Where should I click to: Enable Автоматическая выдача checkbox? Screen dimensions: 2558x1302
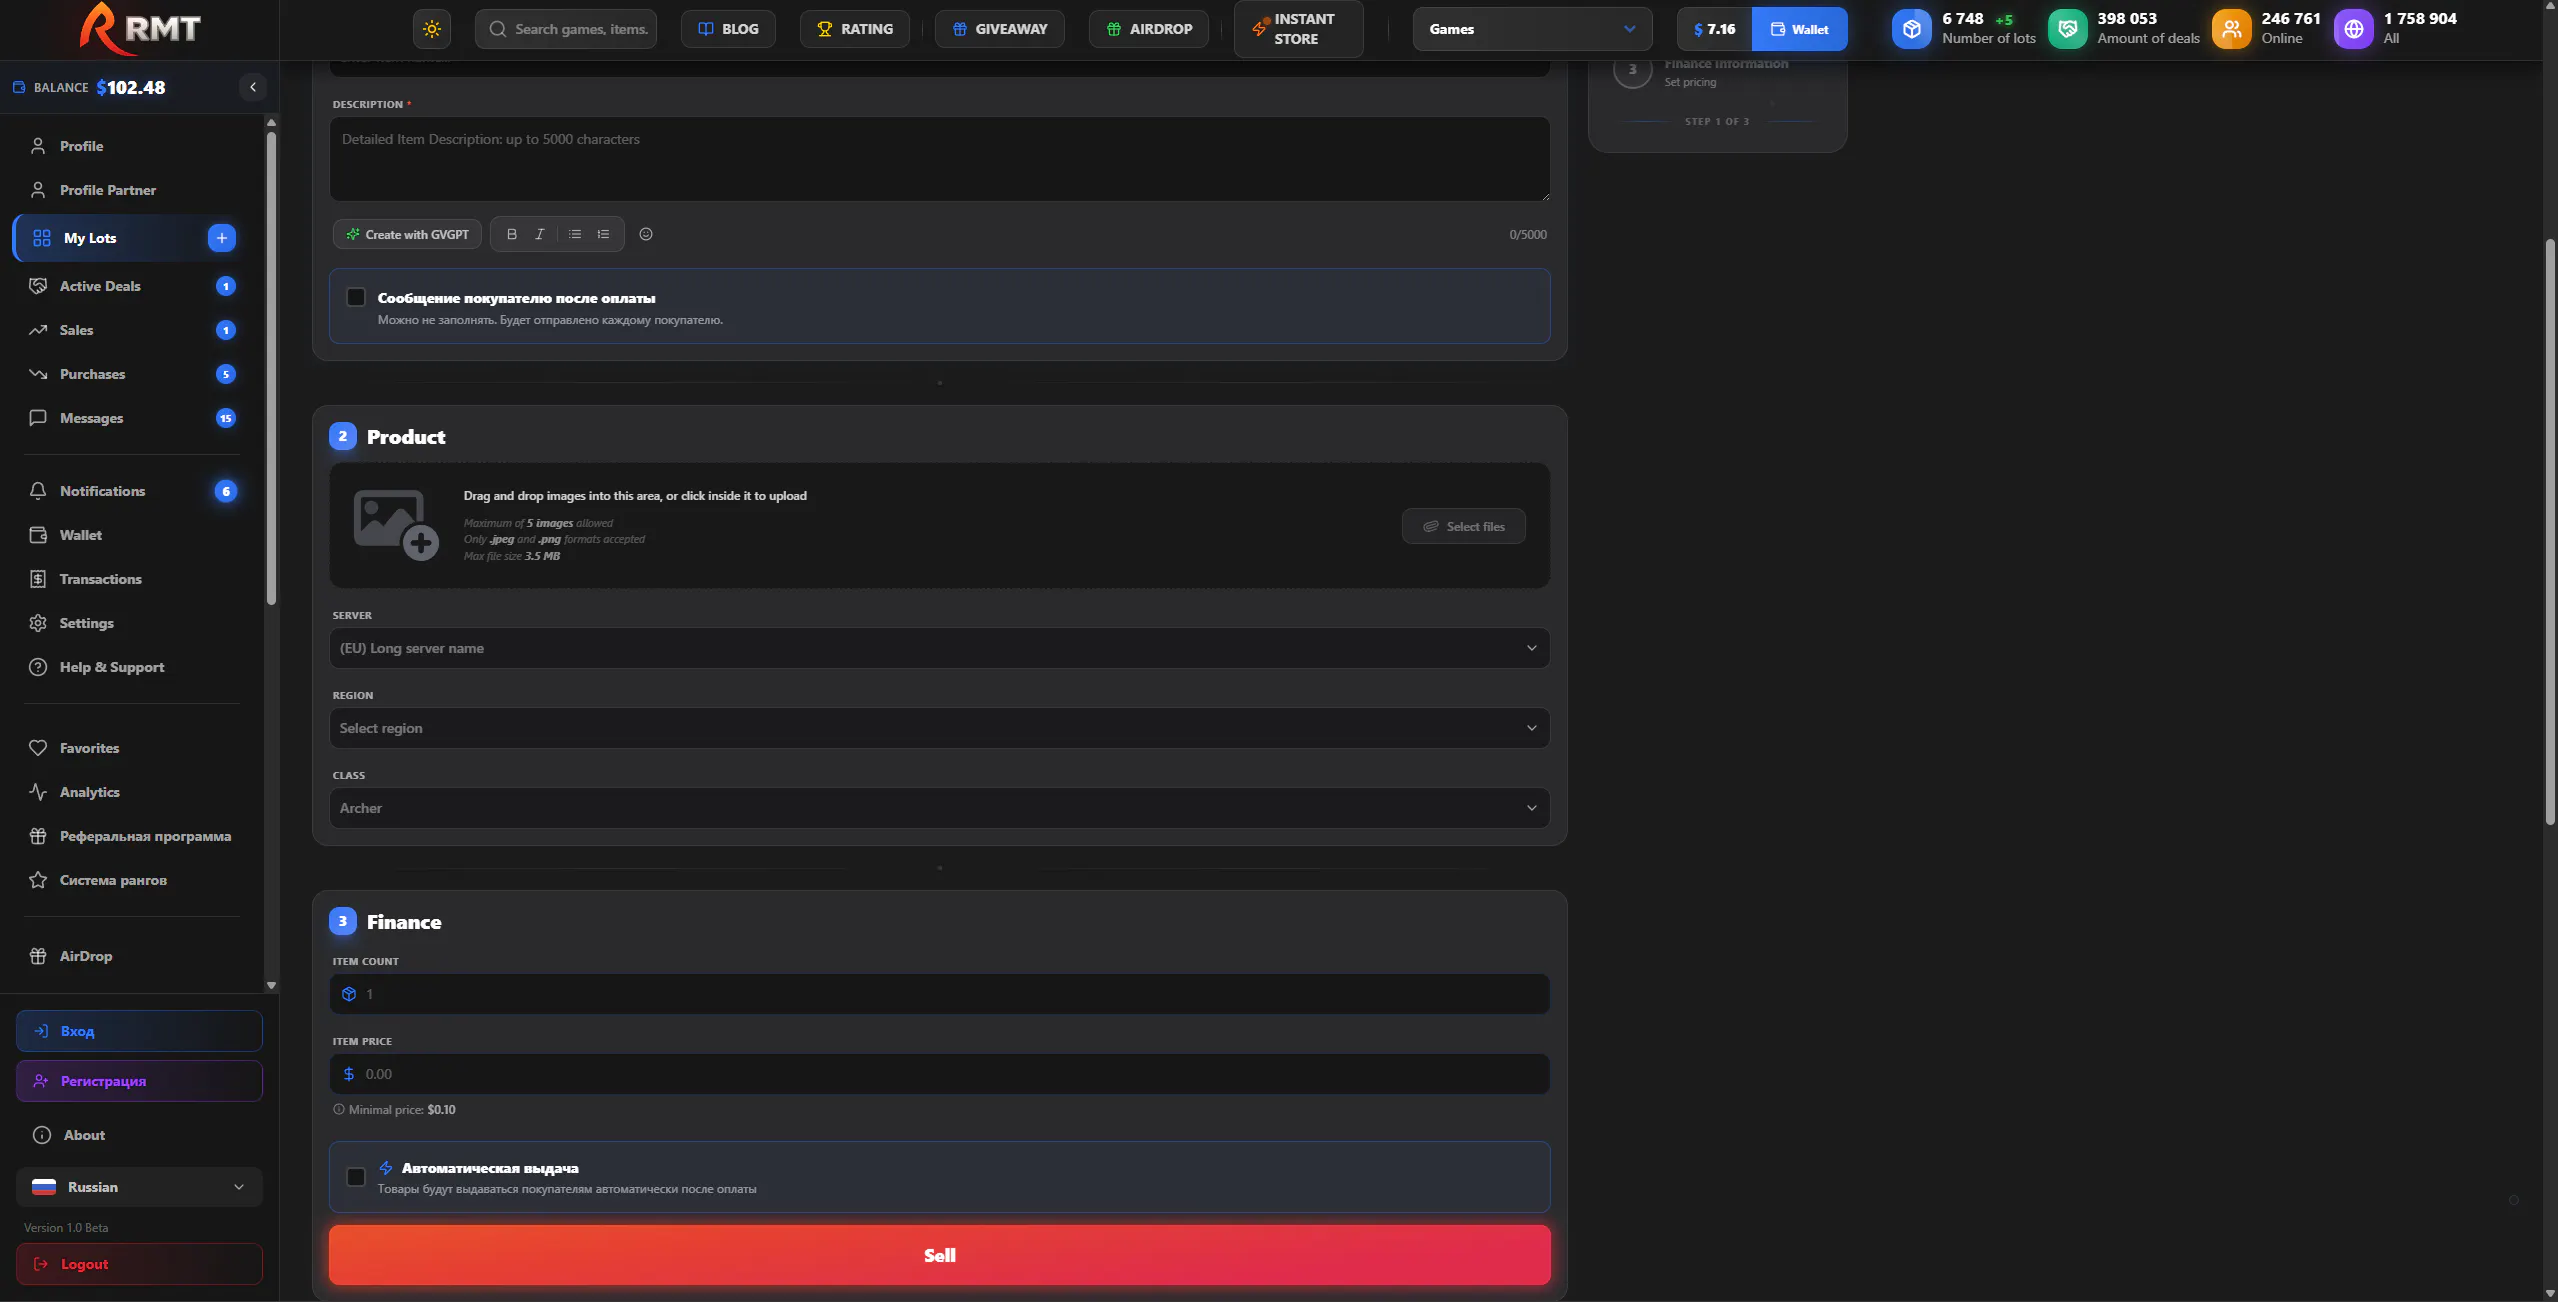click(356, 1177)
